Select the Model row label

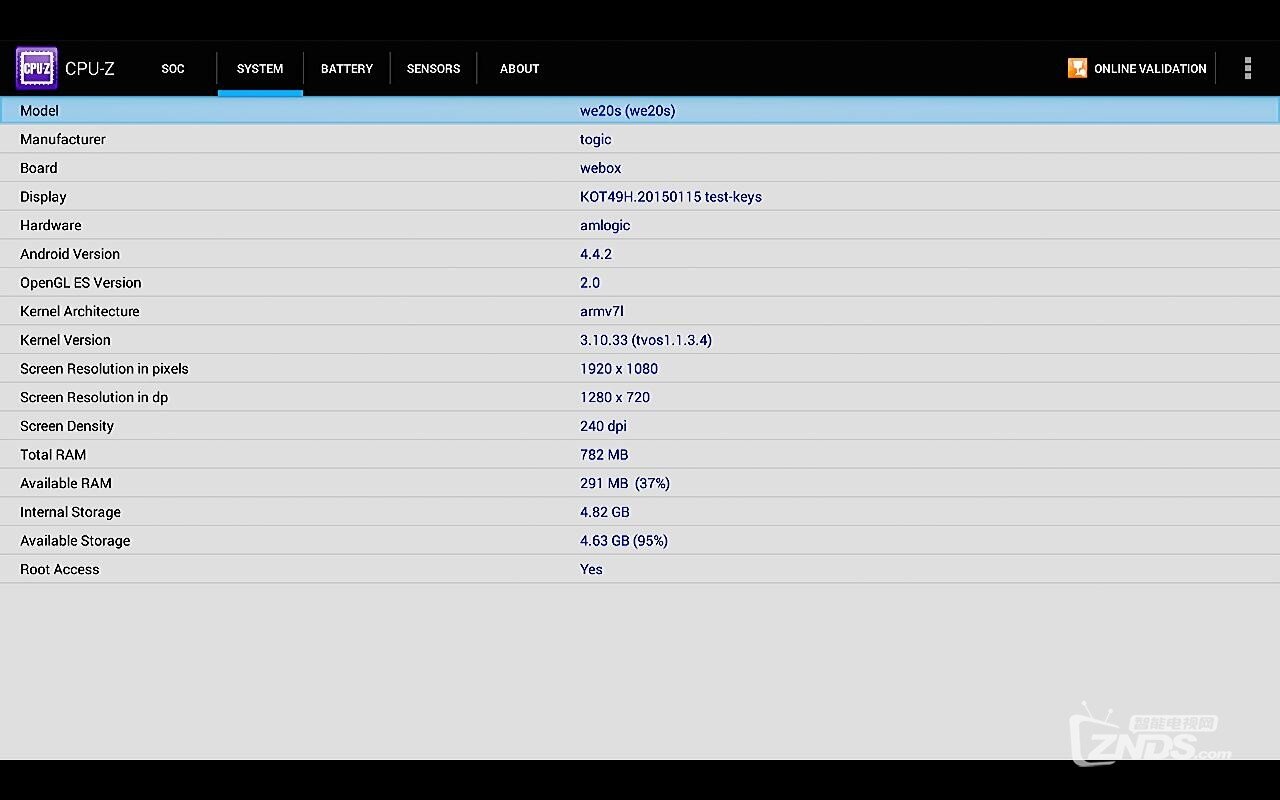pos(39,111)
